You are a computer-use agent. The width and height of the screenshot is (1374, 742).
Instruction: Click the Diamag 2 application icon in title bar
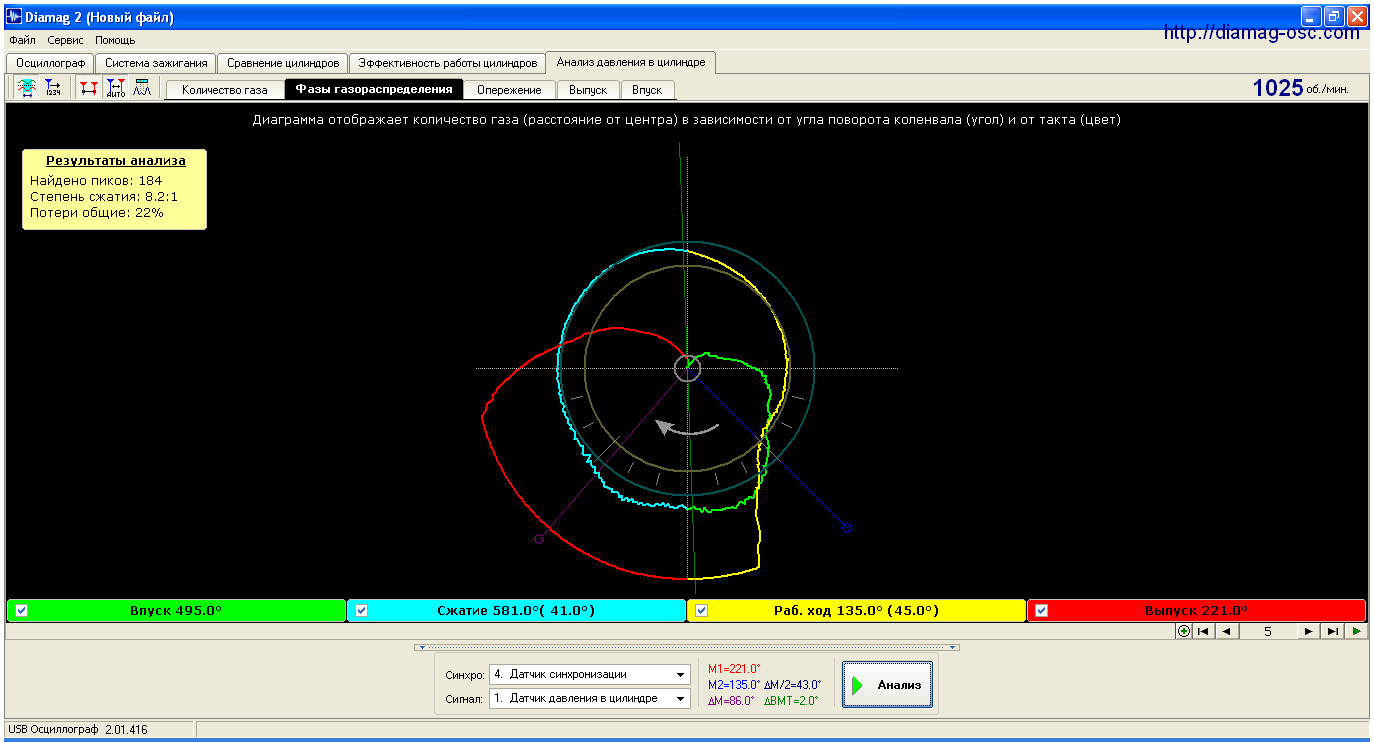pyautogui.click(x=14, y=17)
